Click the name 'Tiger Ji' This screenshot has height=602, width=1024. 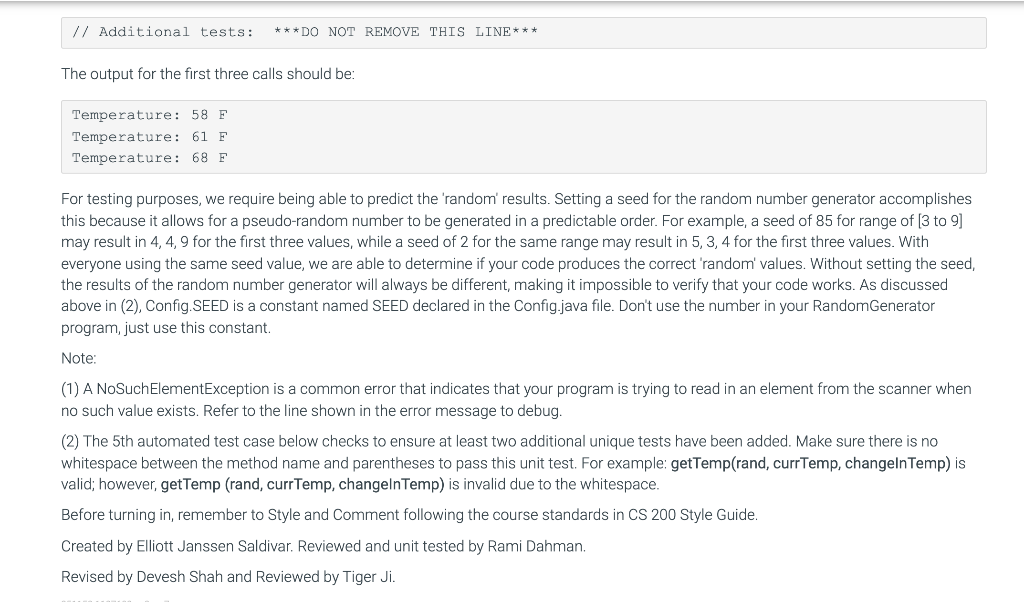(371, 576)
